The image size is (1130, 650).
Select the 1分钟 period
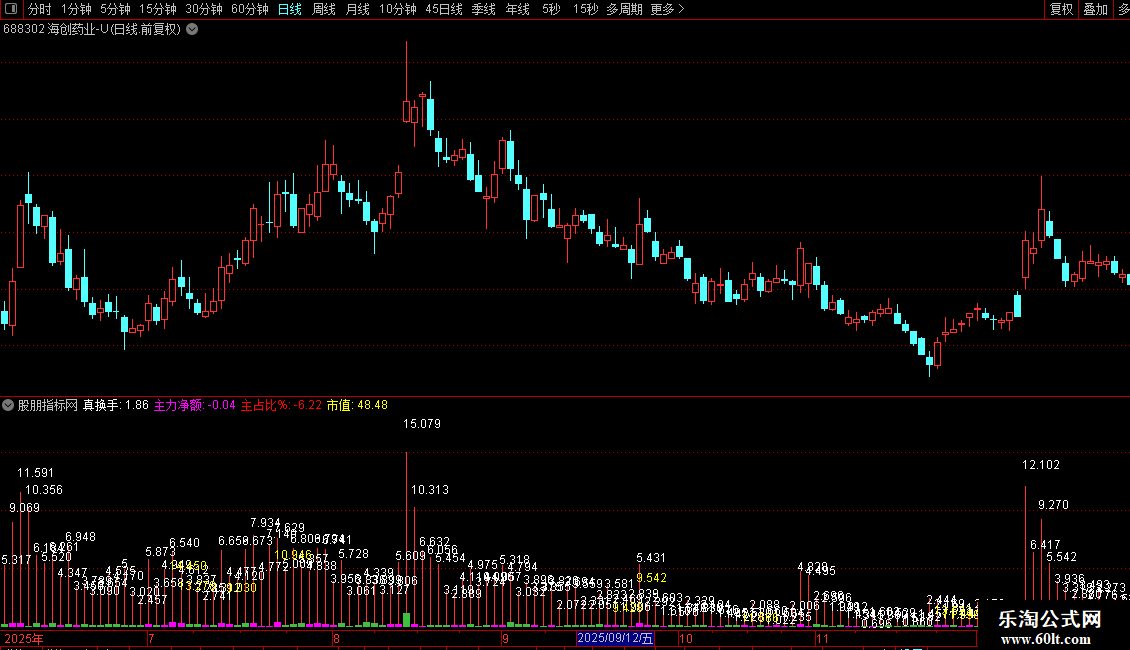(76, 9)
